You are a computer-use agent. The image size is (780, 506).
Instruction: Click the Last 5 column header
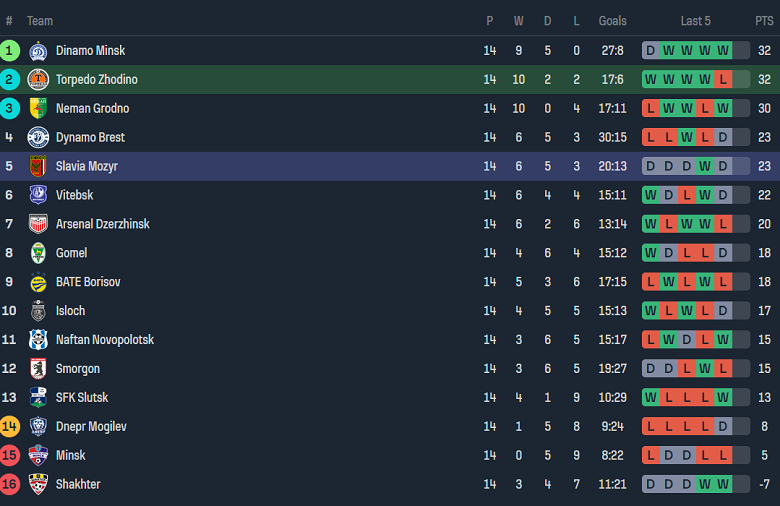695,21
